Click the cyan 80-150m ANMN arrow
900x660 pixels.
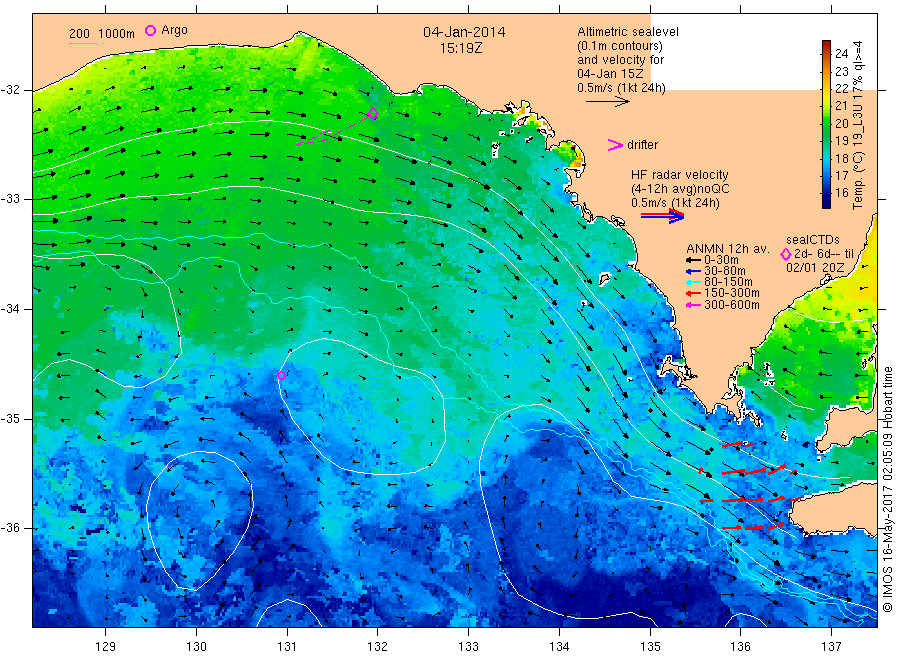693,282
